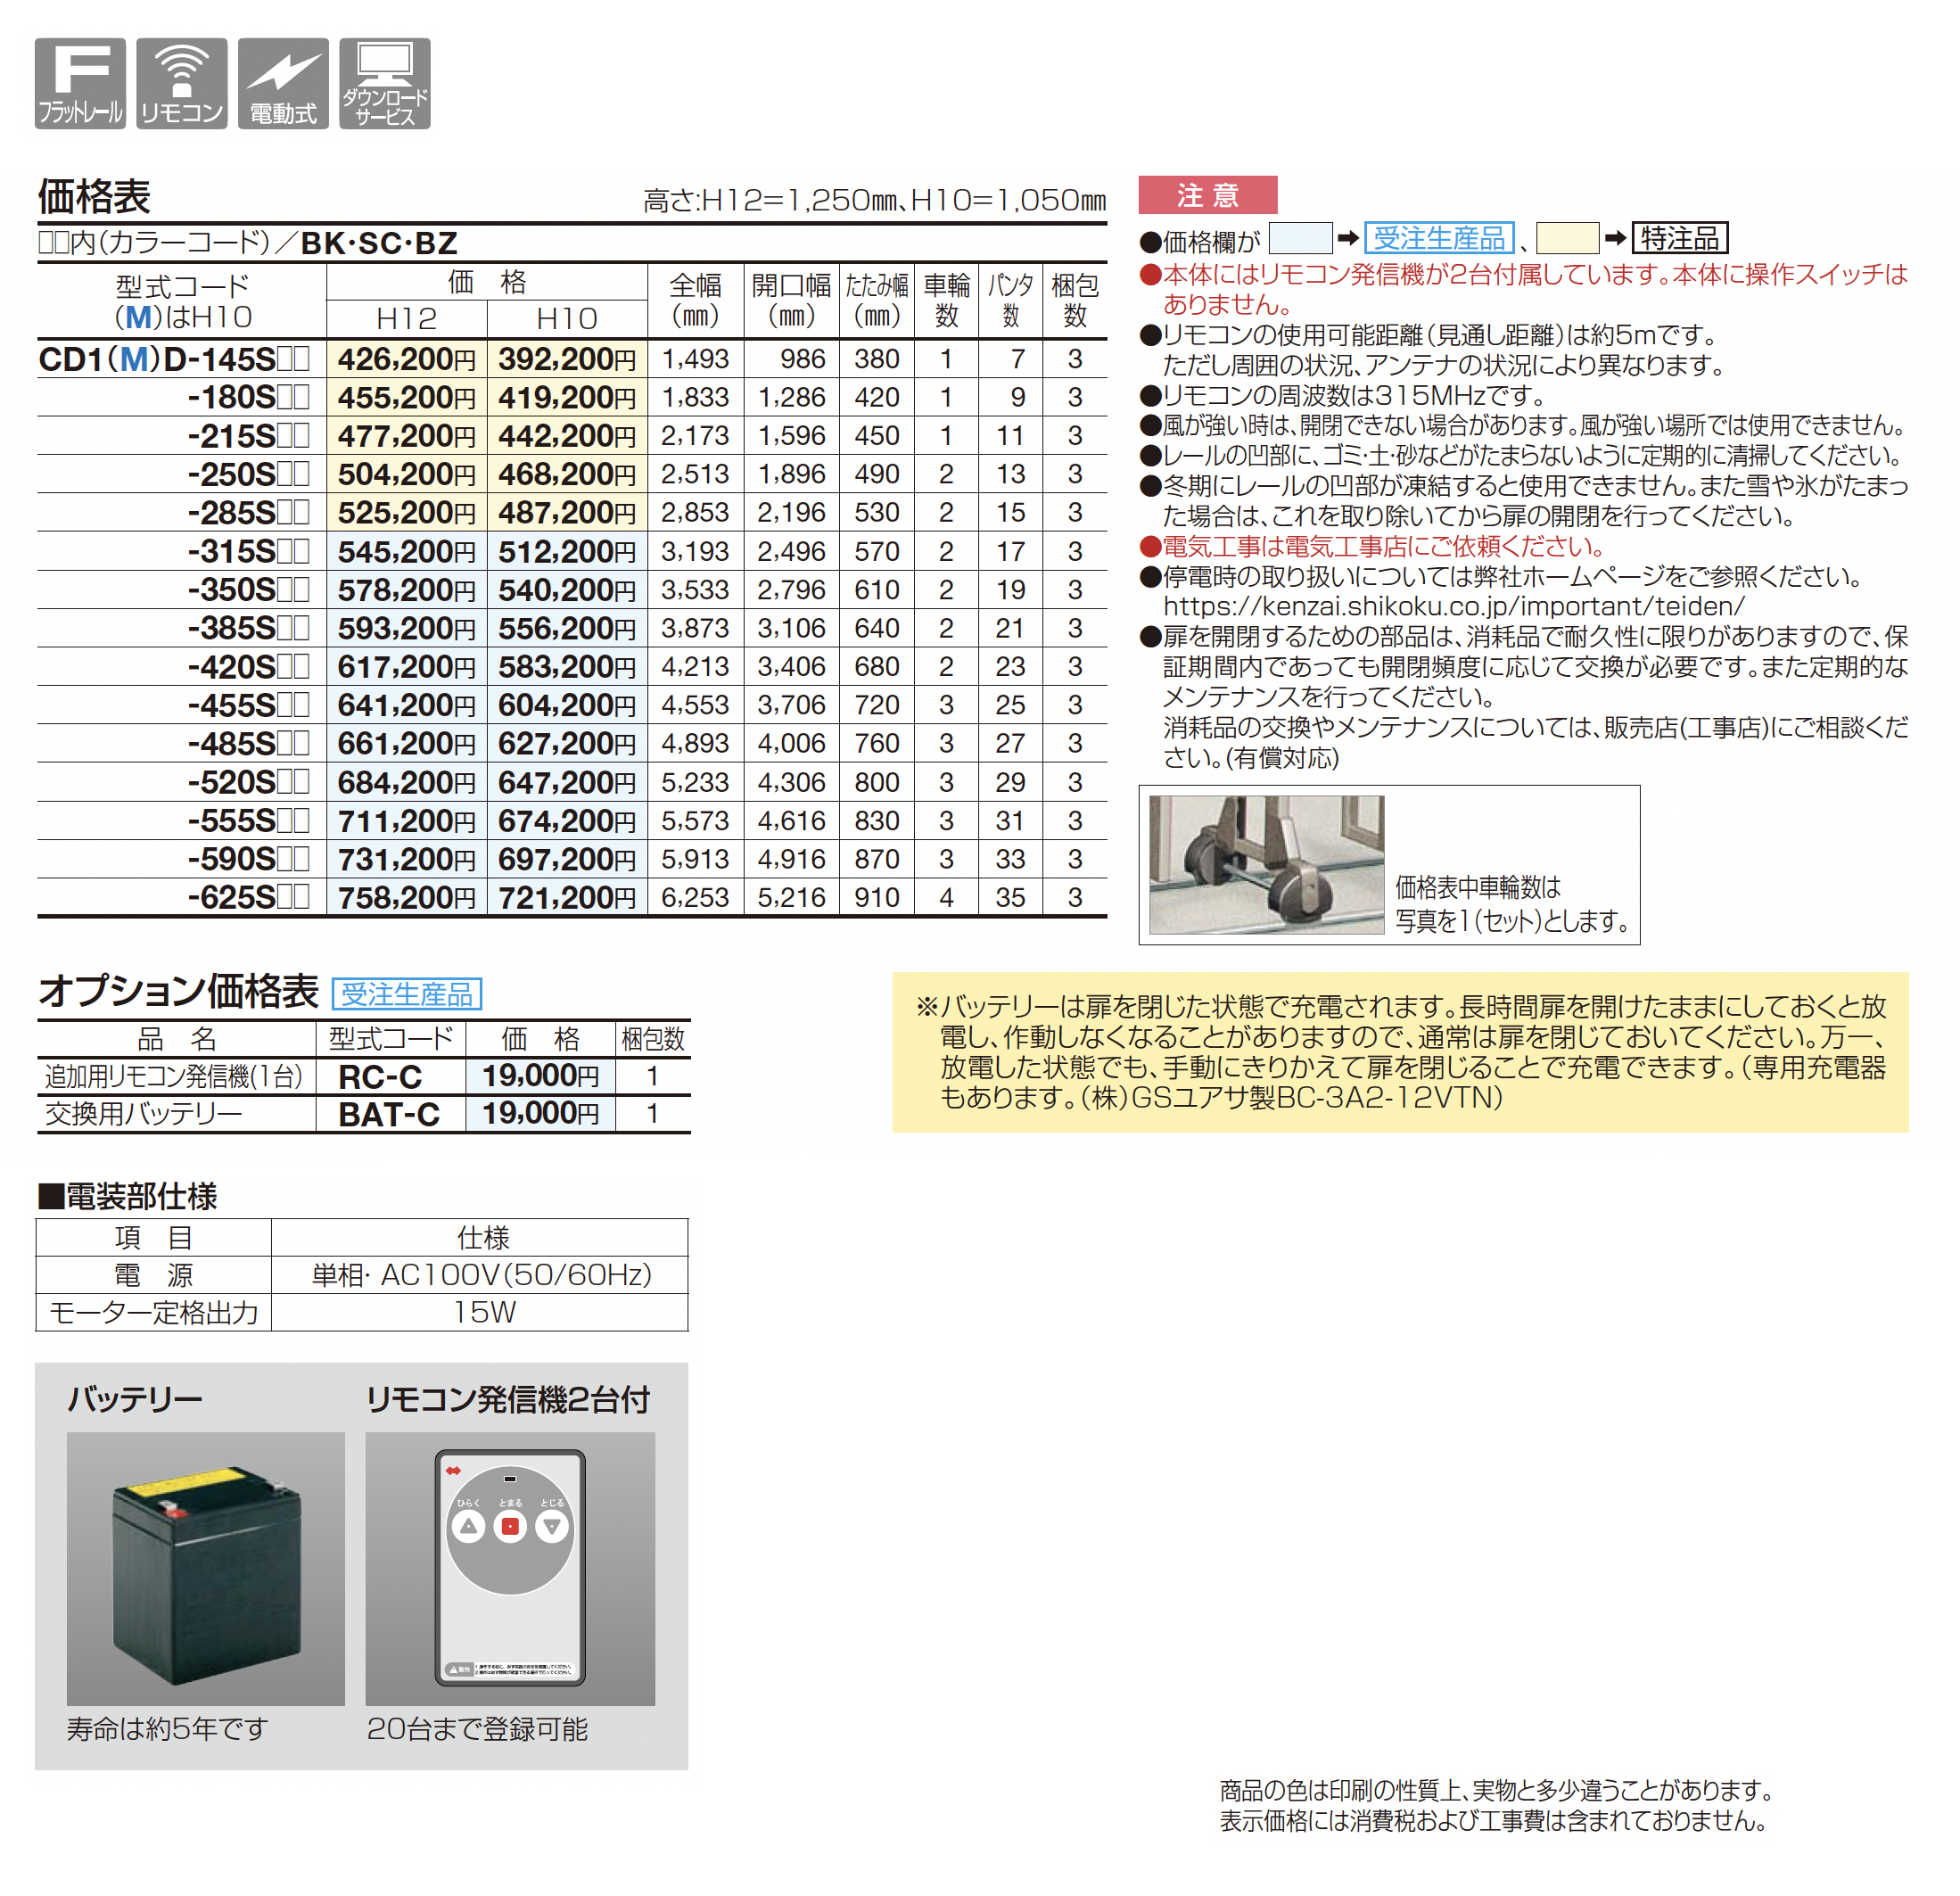
Task: Click the ダウンロードサービス download service icon
Action: (385, 83)
